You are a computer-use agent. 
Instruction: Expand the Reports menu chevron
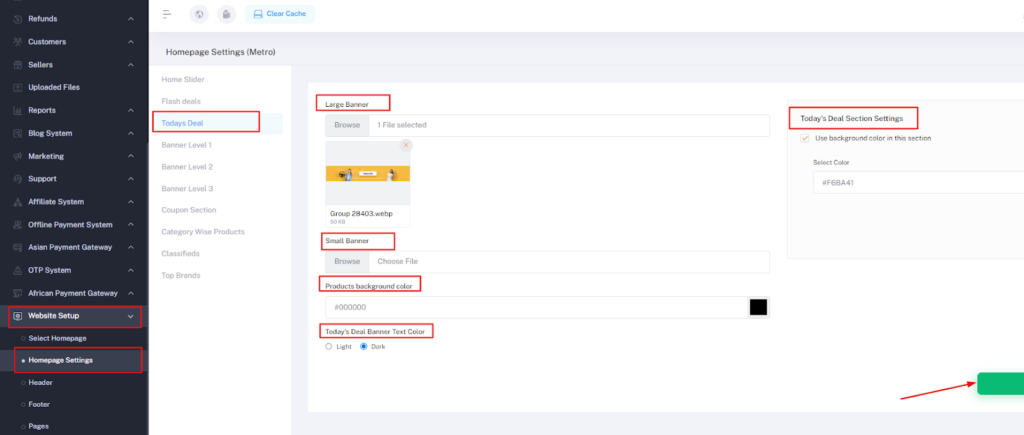click(x=131, y=110)
